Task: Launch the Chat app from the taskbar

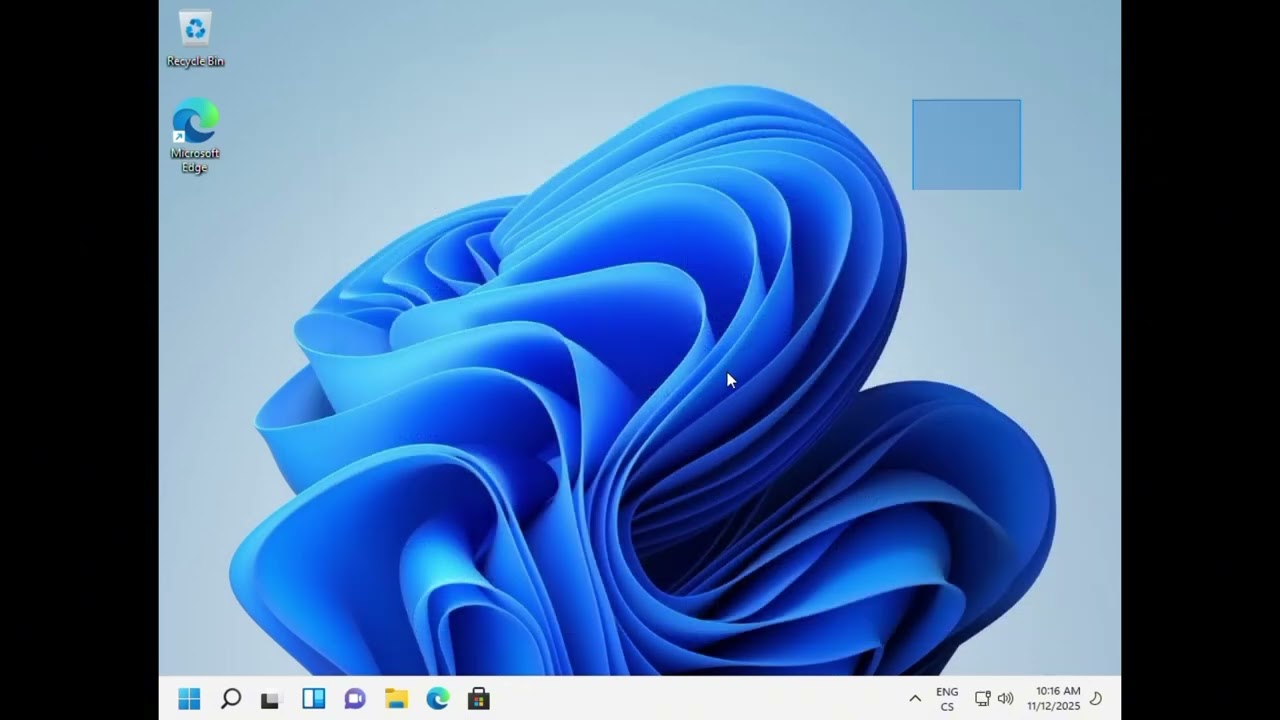Action: (x=355, y=699)
